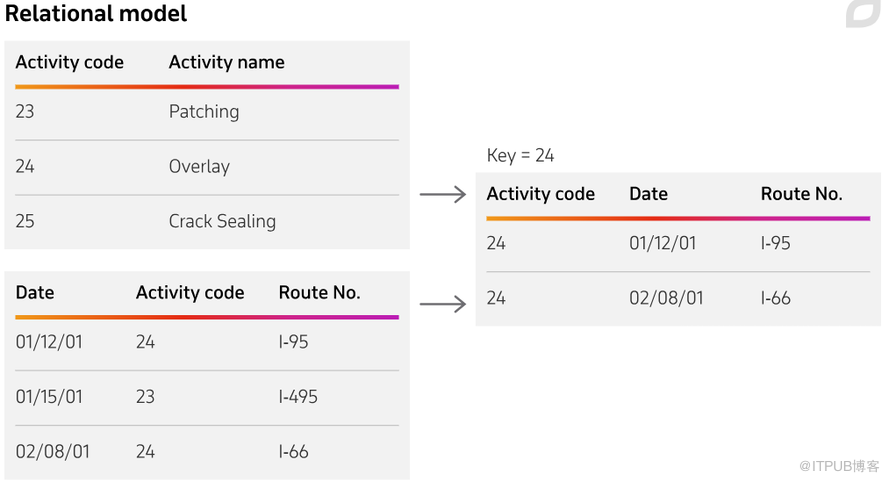Click the gradient line under the "Activity name" header
889x481 pixels.
point(280,87)
